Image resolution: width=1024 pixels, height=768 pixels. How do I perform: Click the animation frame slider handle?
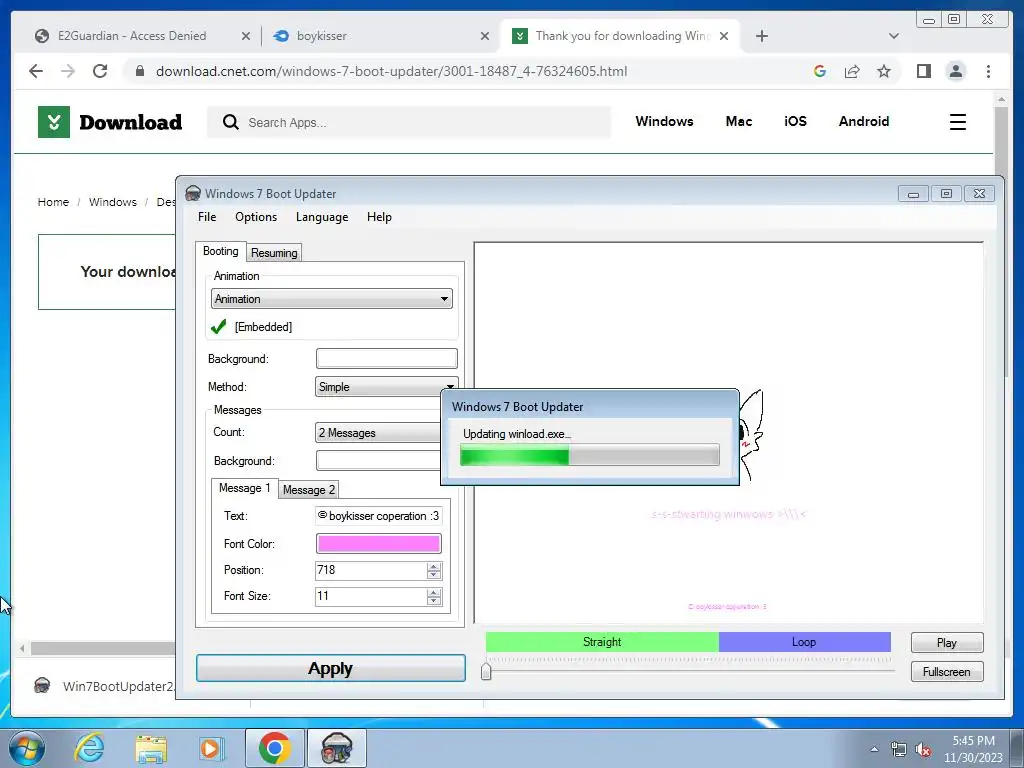486,671
